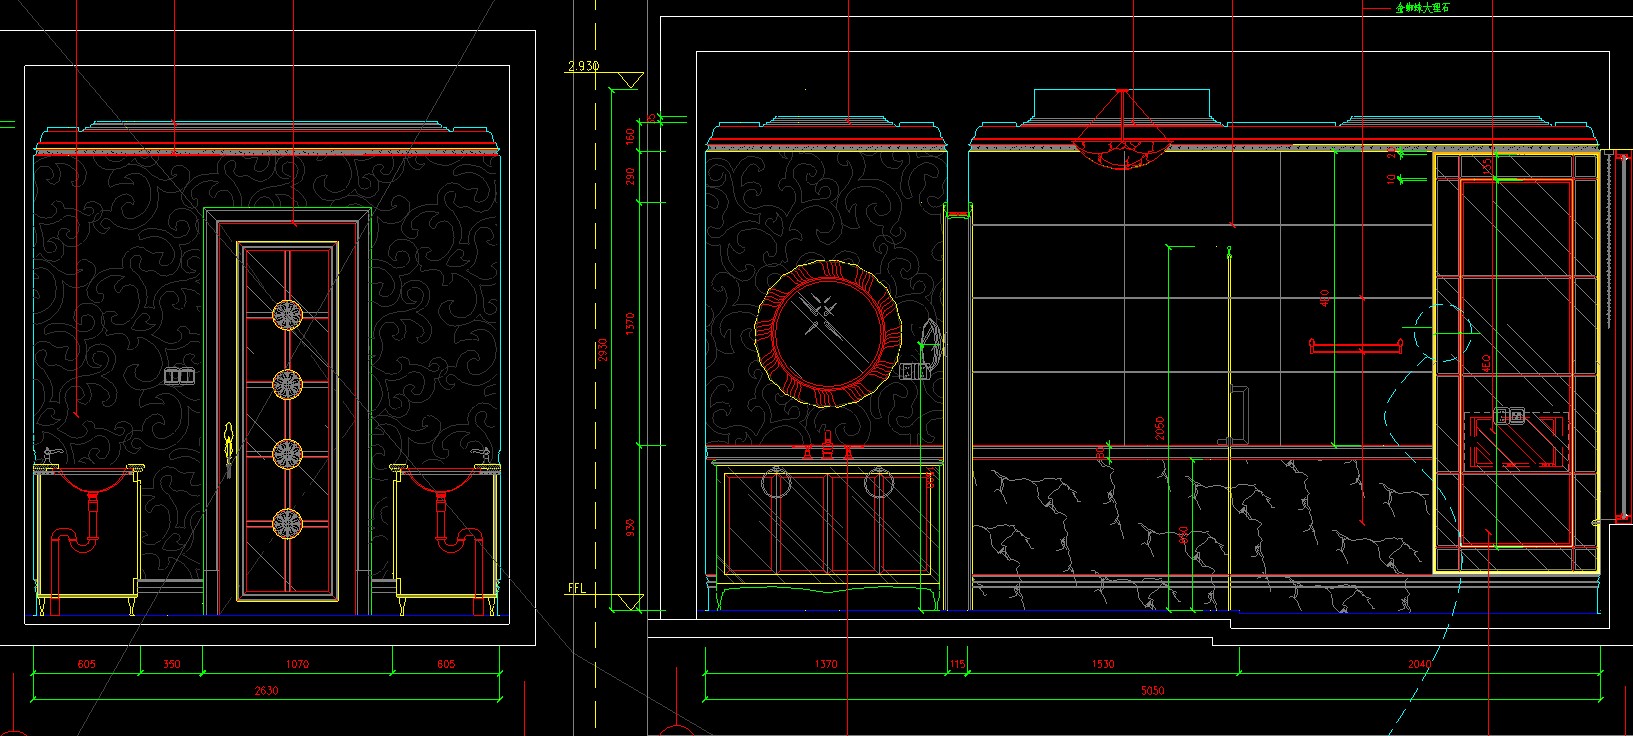Click the green Chinese marble annotation text
Viewport: 1633px width, 736px height.
coord(1422,8)
